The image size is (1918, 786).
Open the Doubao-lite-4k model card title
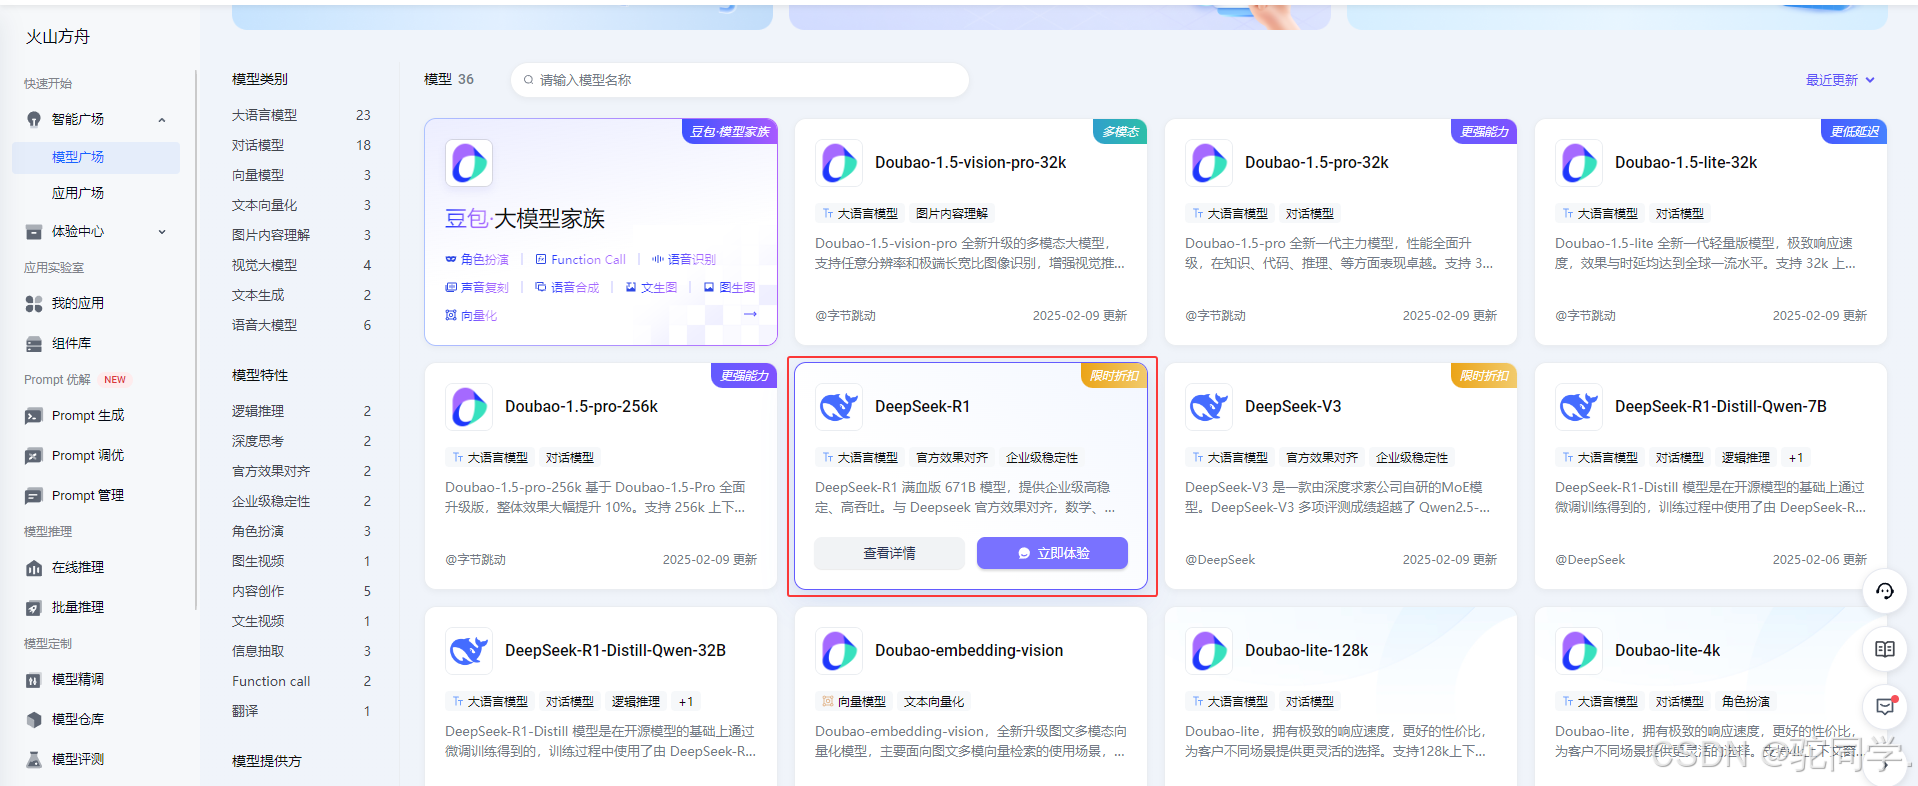click(x=1667, y=650)
